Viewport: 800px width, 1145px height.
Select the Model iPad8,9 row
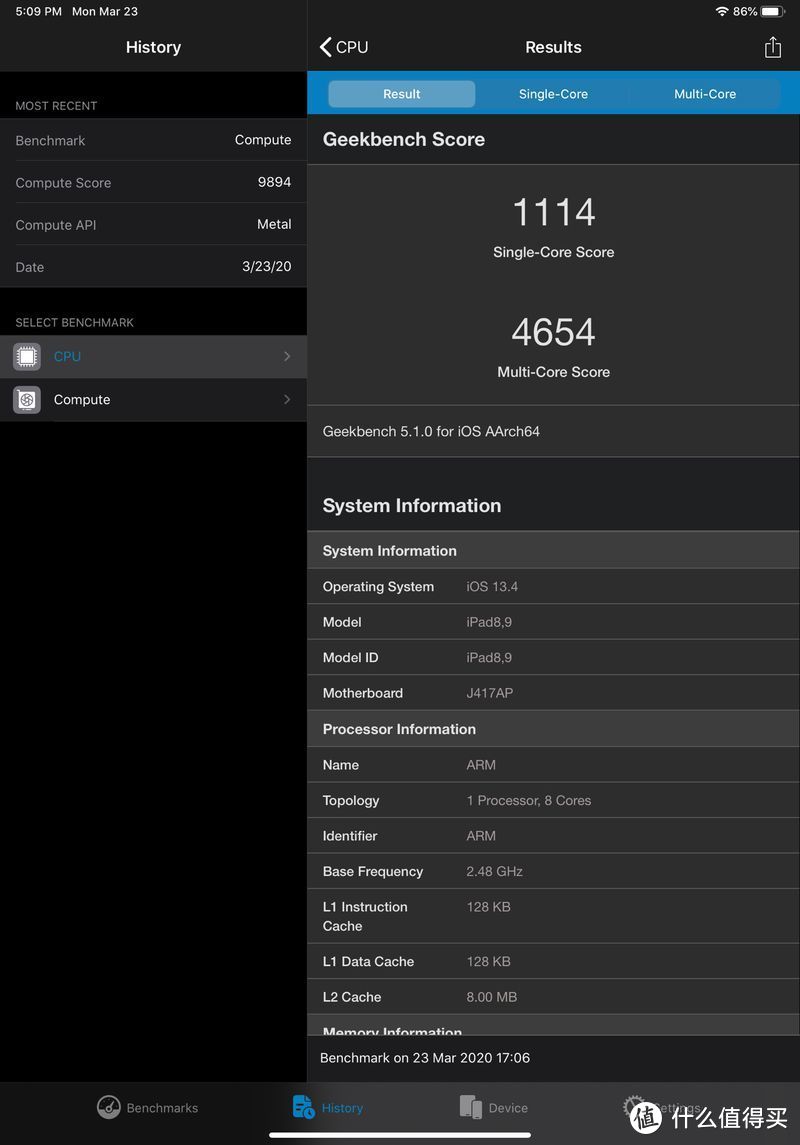553,622
